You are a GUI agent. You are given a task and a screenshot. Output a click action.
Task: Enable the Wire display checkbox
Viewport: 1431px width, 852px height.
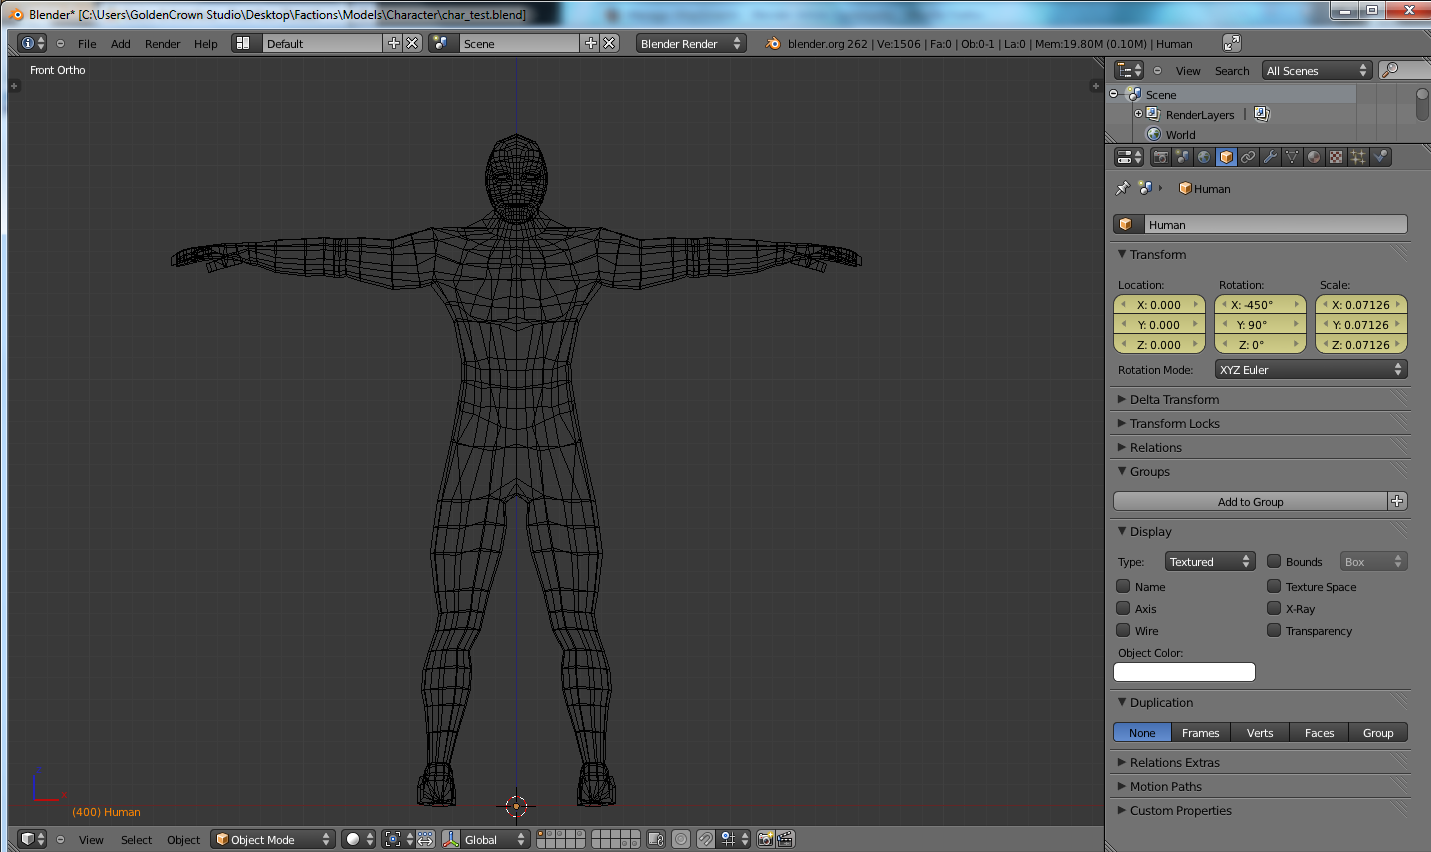(x=1123, y=630)
